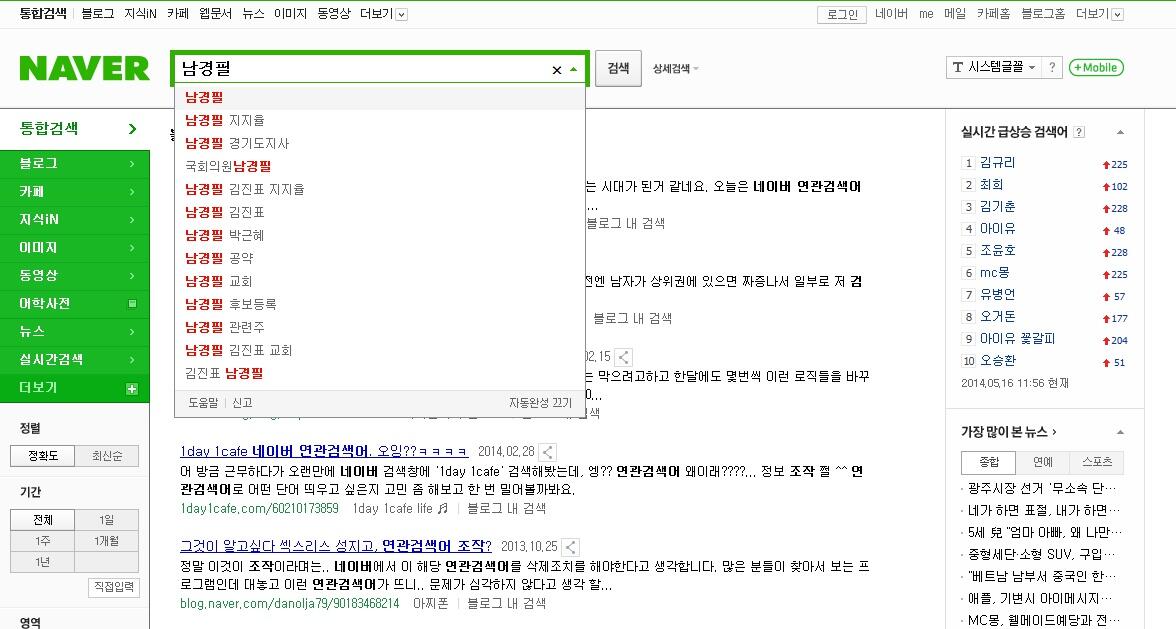
Task: Choose suggestion 남경필 지지율
Action: (x=380, y=120)
